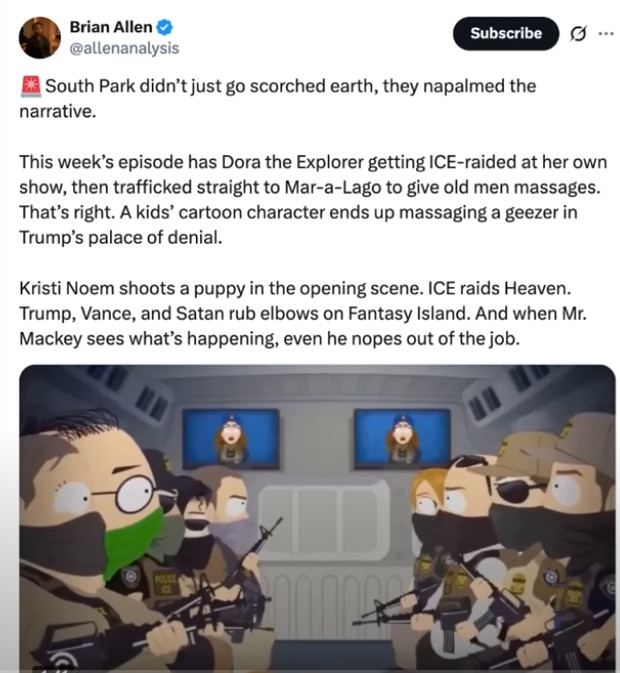Image resolution: width=620 pixels, height=673 pixels.
Task: Subscribe to Brian Allen
Action: (x=506, y=33)
